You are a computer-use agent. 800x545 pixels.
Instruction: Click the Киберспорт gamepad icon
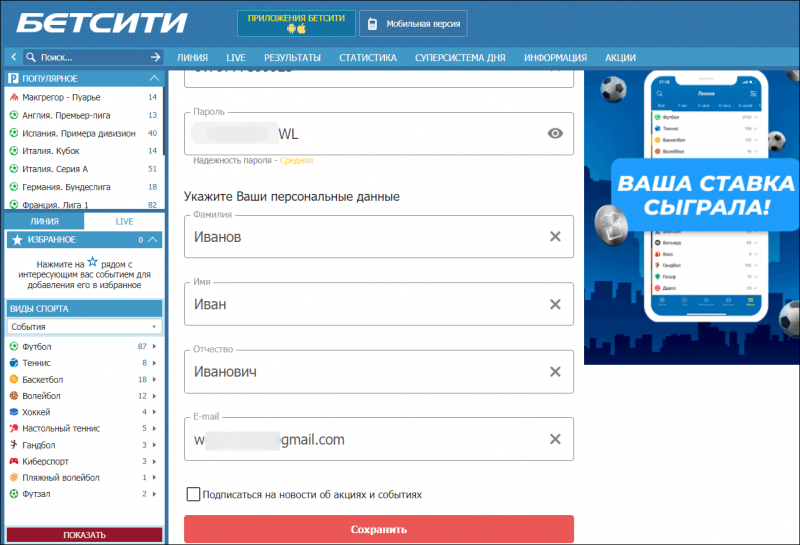(x=14, y=461)
